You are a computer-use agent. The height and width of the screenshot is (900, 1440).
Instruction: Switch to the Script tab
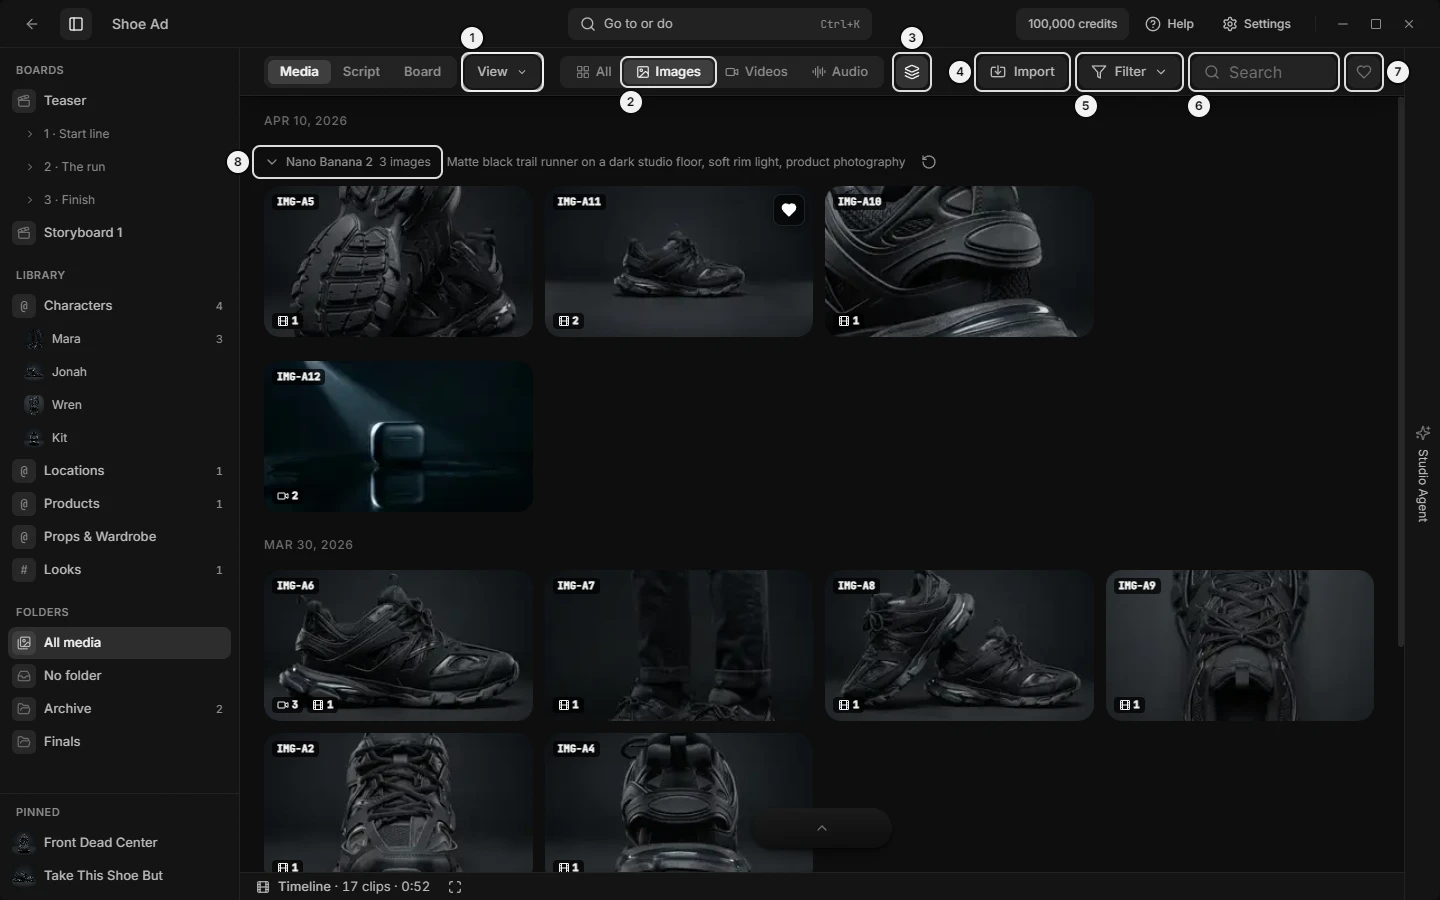[361, 72]
